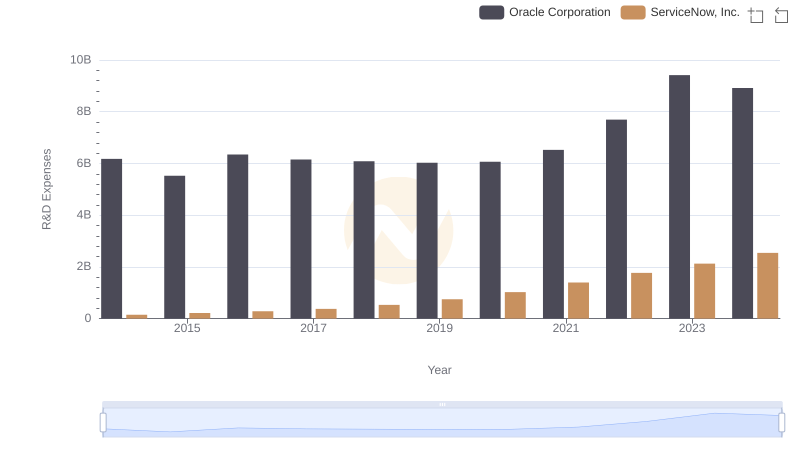Viewport: 800px width, 461px height.
Task: Click the left handle of the zoom slider
Action: click(103, 422)
